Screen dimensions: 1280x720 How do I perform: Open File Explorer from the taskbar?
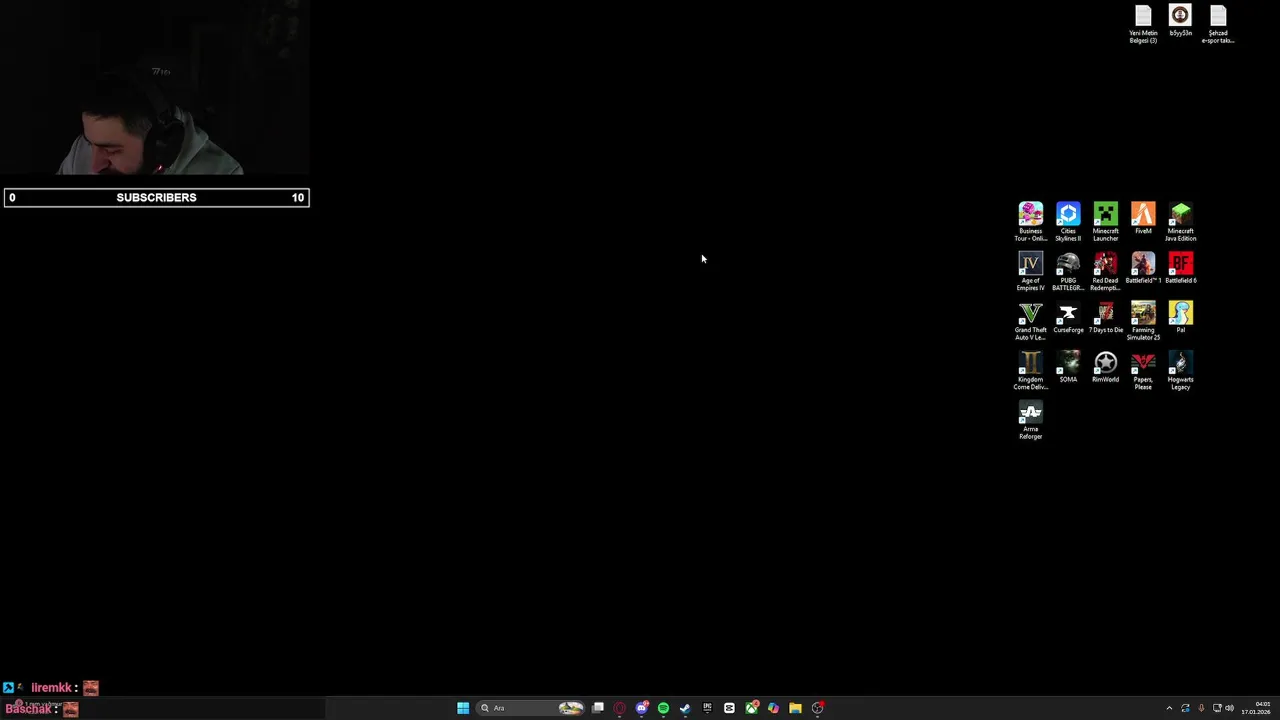point(795,708)
